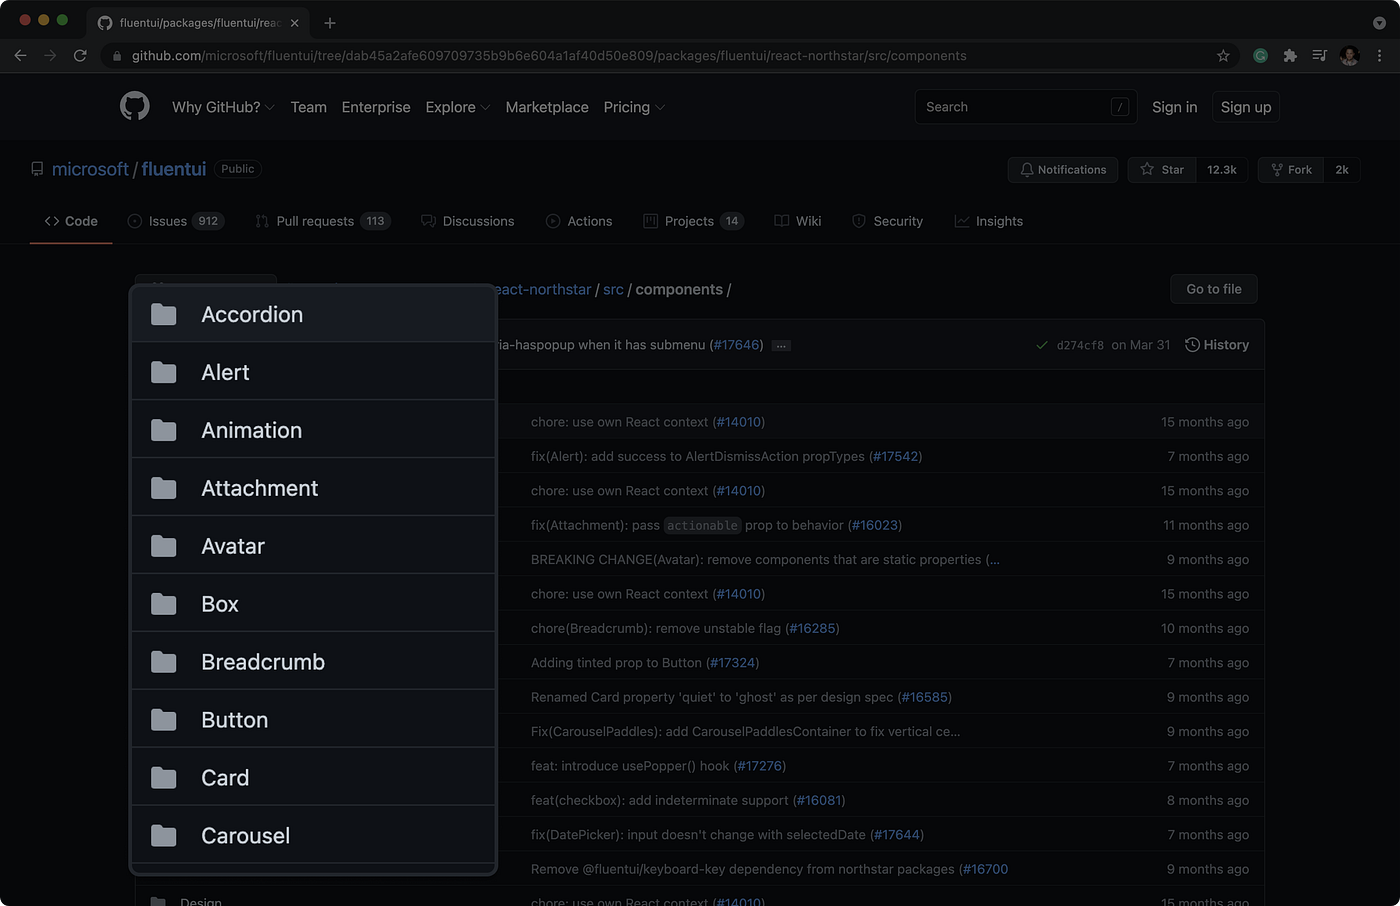Viewport: 1400px width, 906px height.
Task: Open pull request link #17646
Action: click(x=736, y=344)
